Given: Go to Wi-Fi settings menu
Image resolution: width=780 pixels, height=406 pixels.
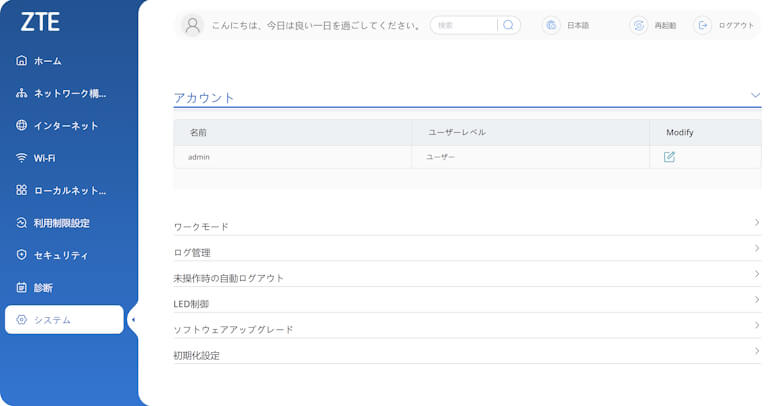Looking at the screenshot, I should pyautogui.click(x=44, y=158).
